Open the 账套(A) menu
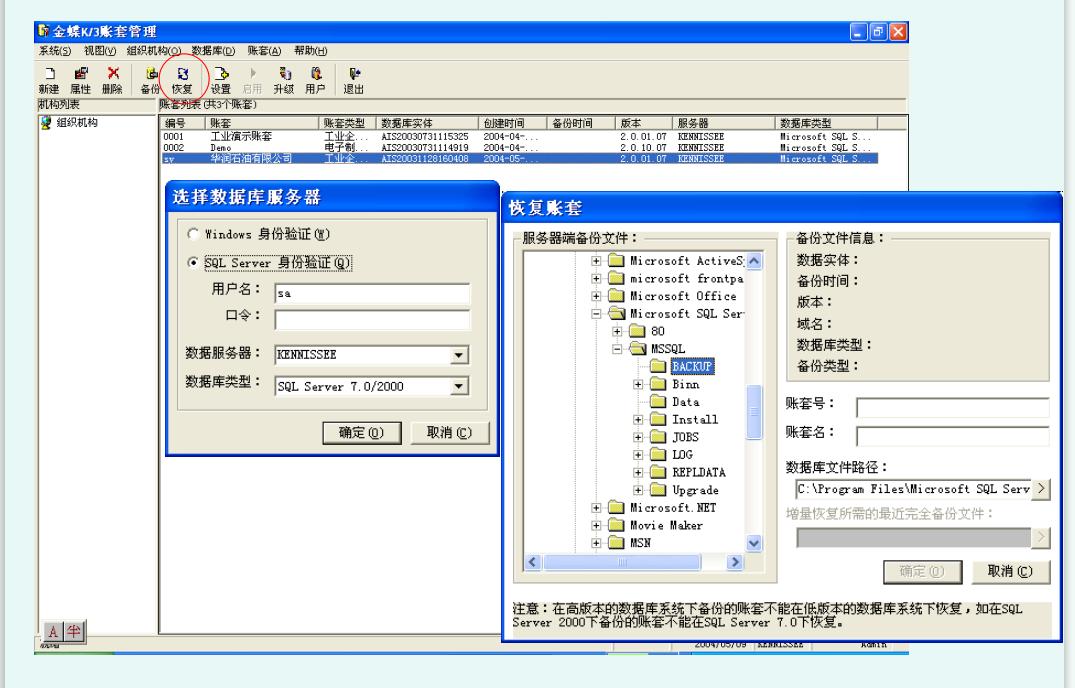 coord(265,51)
